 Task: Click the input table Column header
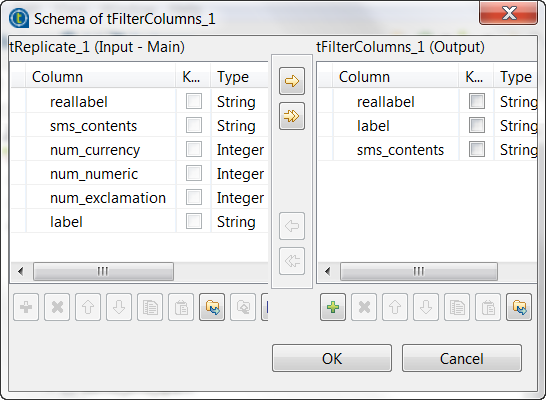coord(100,77)
